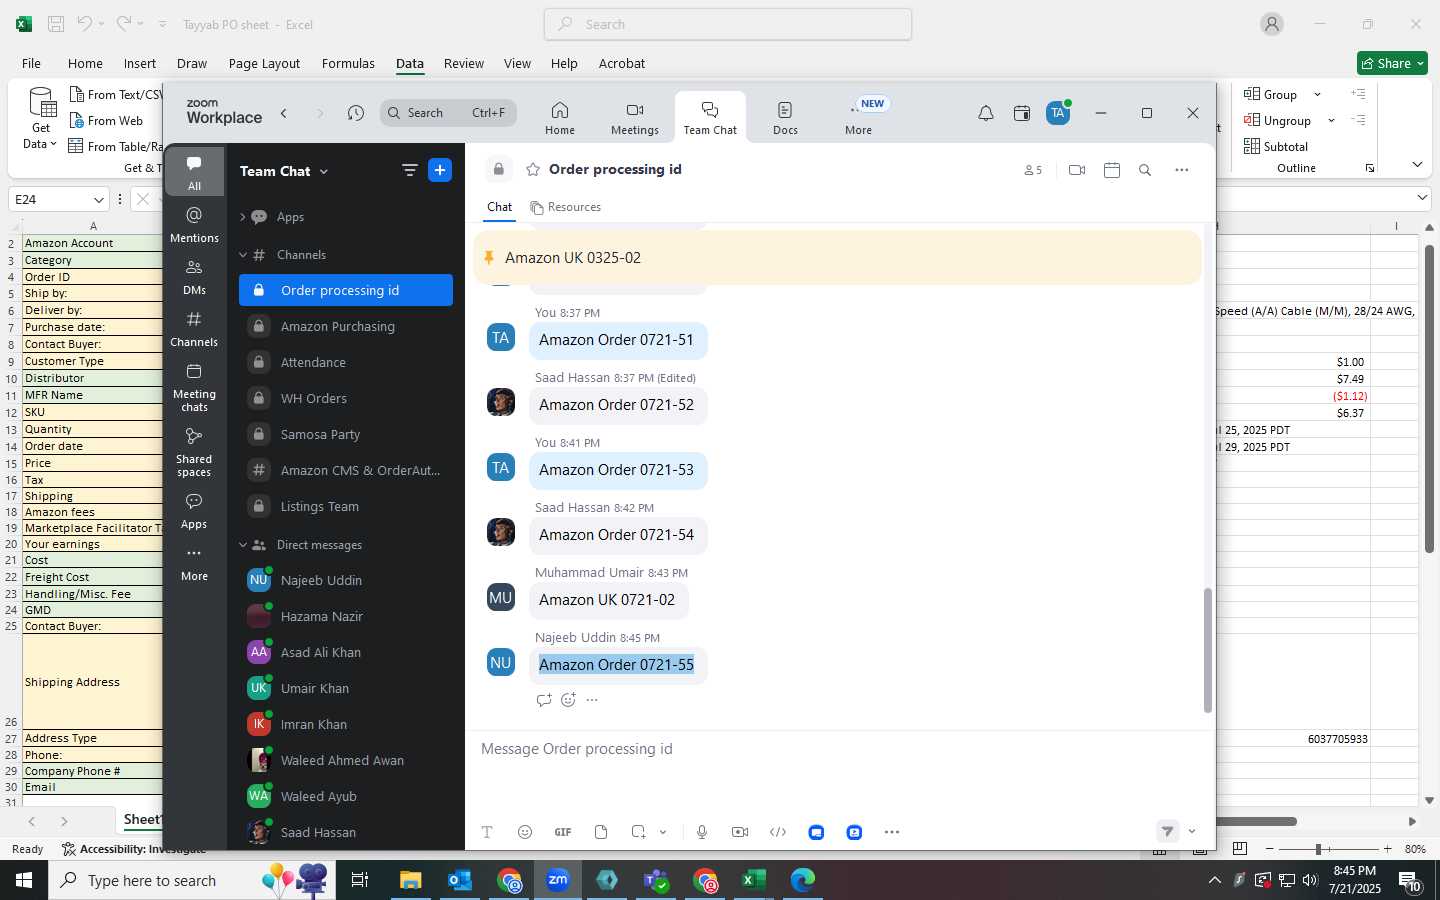The image size is (1440, 900).
Task: Open composer more options ellipsis
Action: coord(892,832)
